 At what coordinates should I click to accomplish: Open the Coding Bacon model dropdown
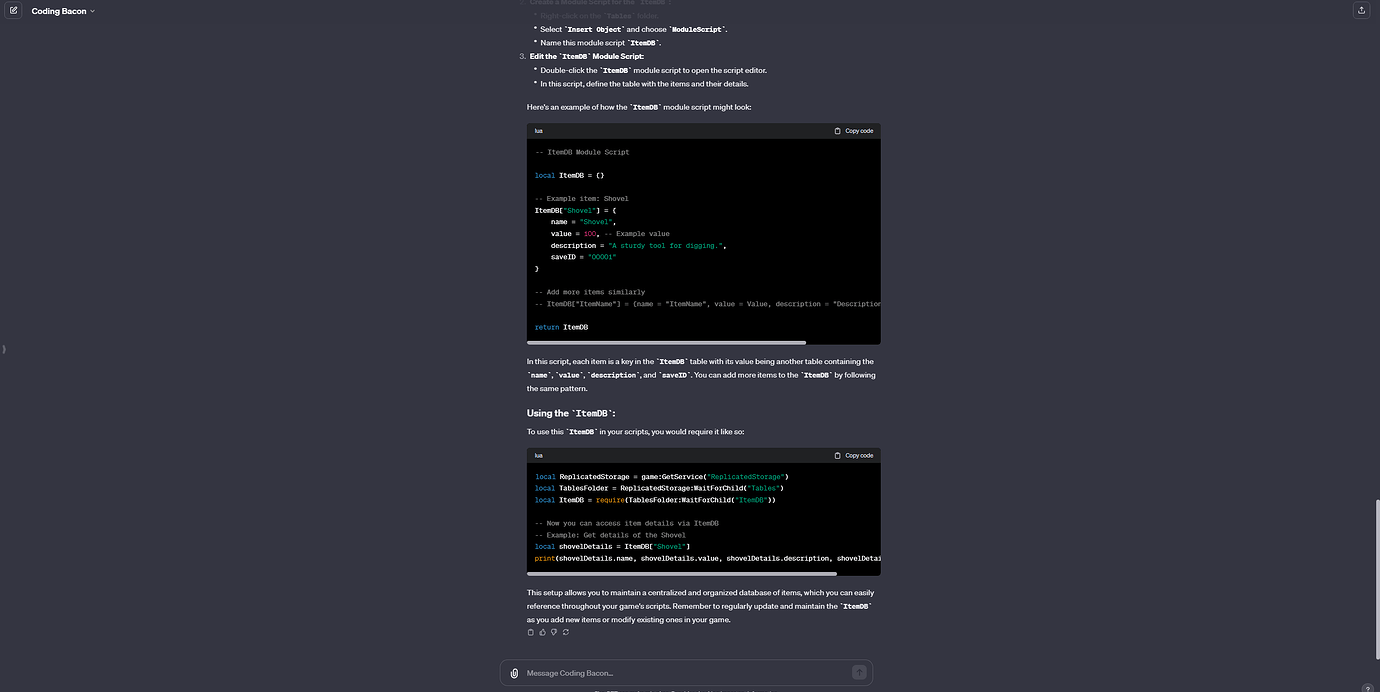click(x=63, y=11)
